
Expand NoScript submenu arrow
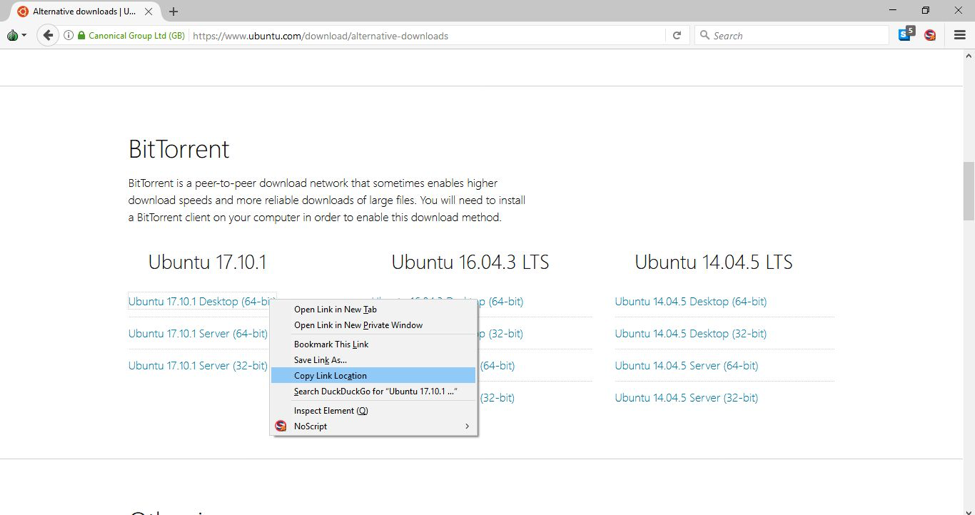click(x=467, y=426)
